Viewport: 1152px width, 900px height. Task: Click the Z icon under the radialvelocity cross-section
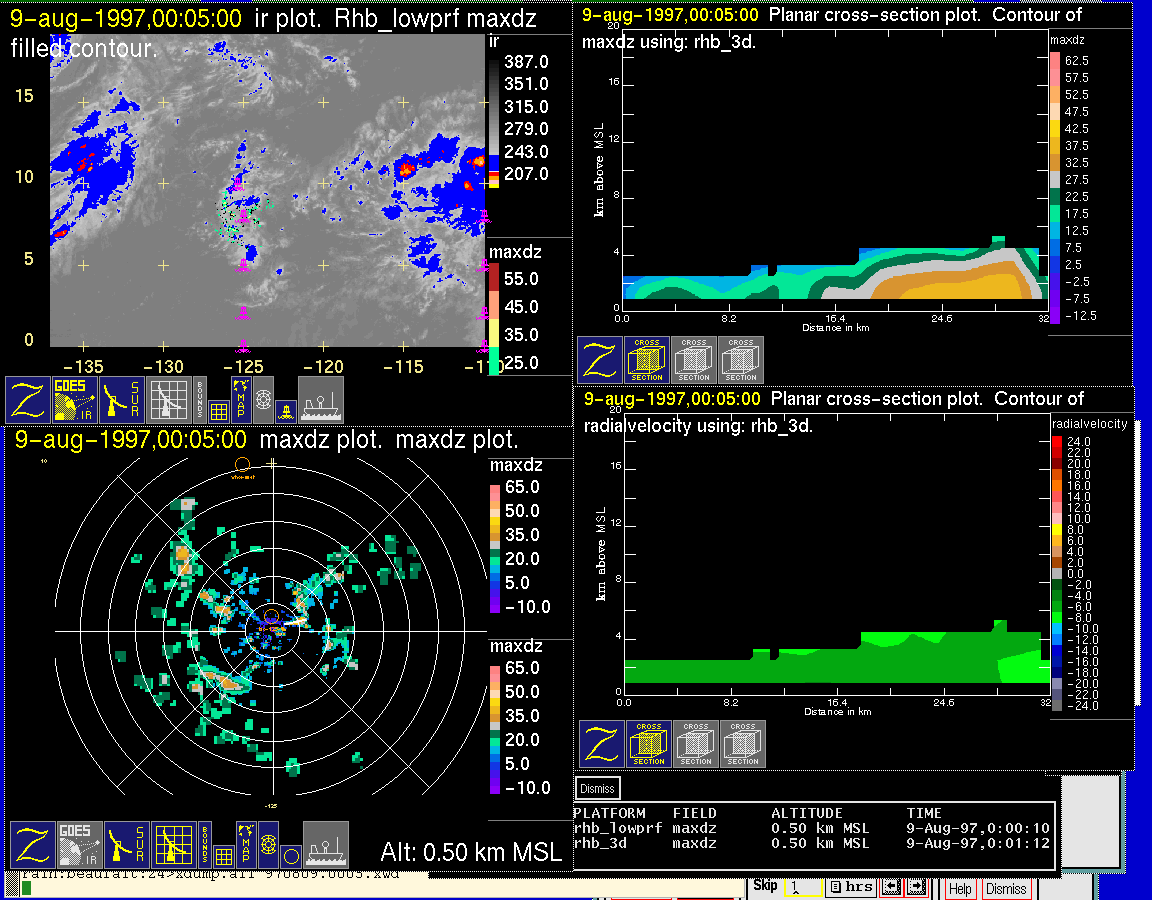click(602, 744)
